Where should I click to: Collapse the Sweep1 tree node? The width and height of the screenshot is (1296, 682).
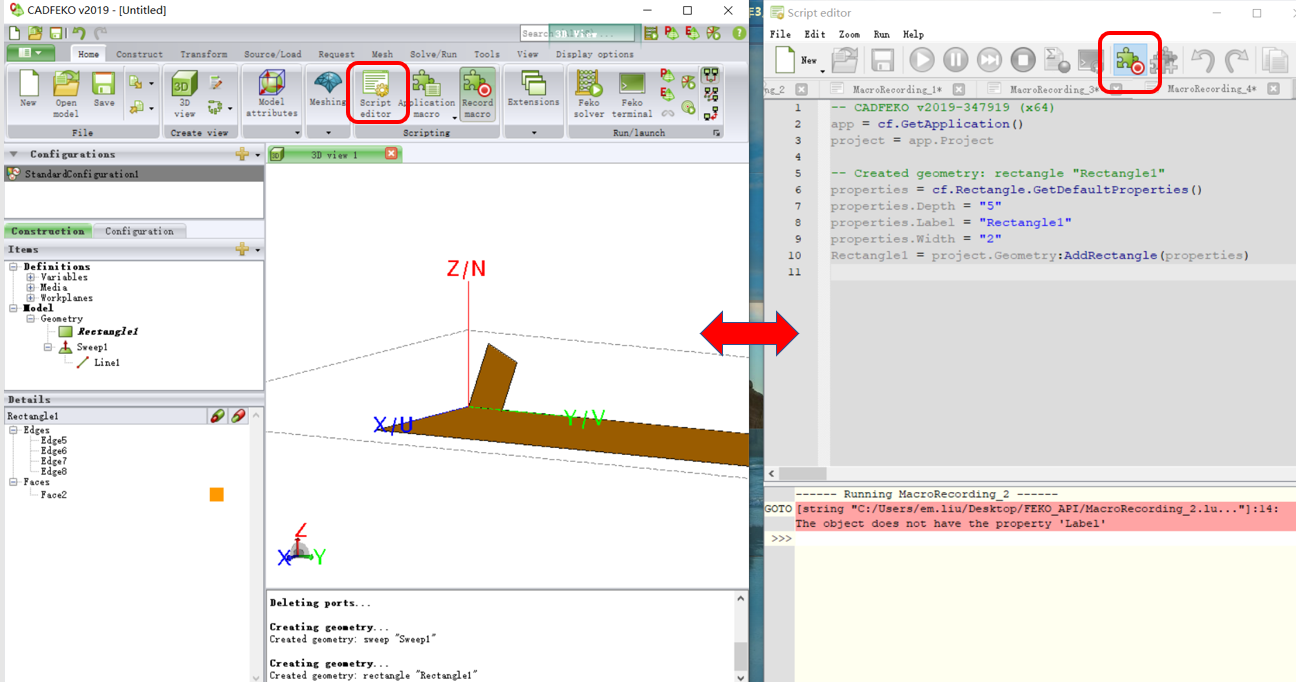pyautogui.click(x=48, y=347)
